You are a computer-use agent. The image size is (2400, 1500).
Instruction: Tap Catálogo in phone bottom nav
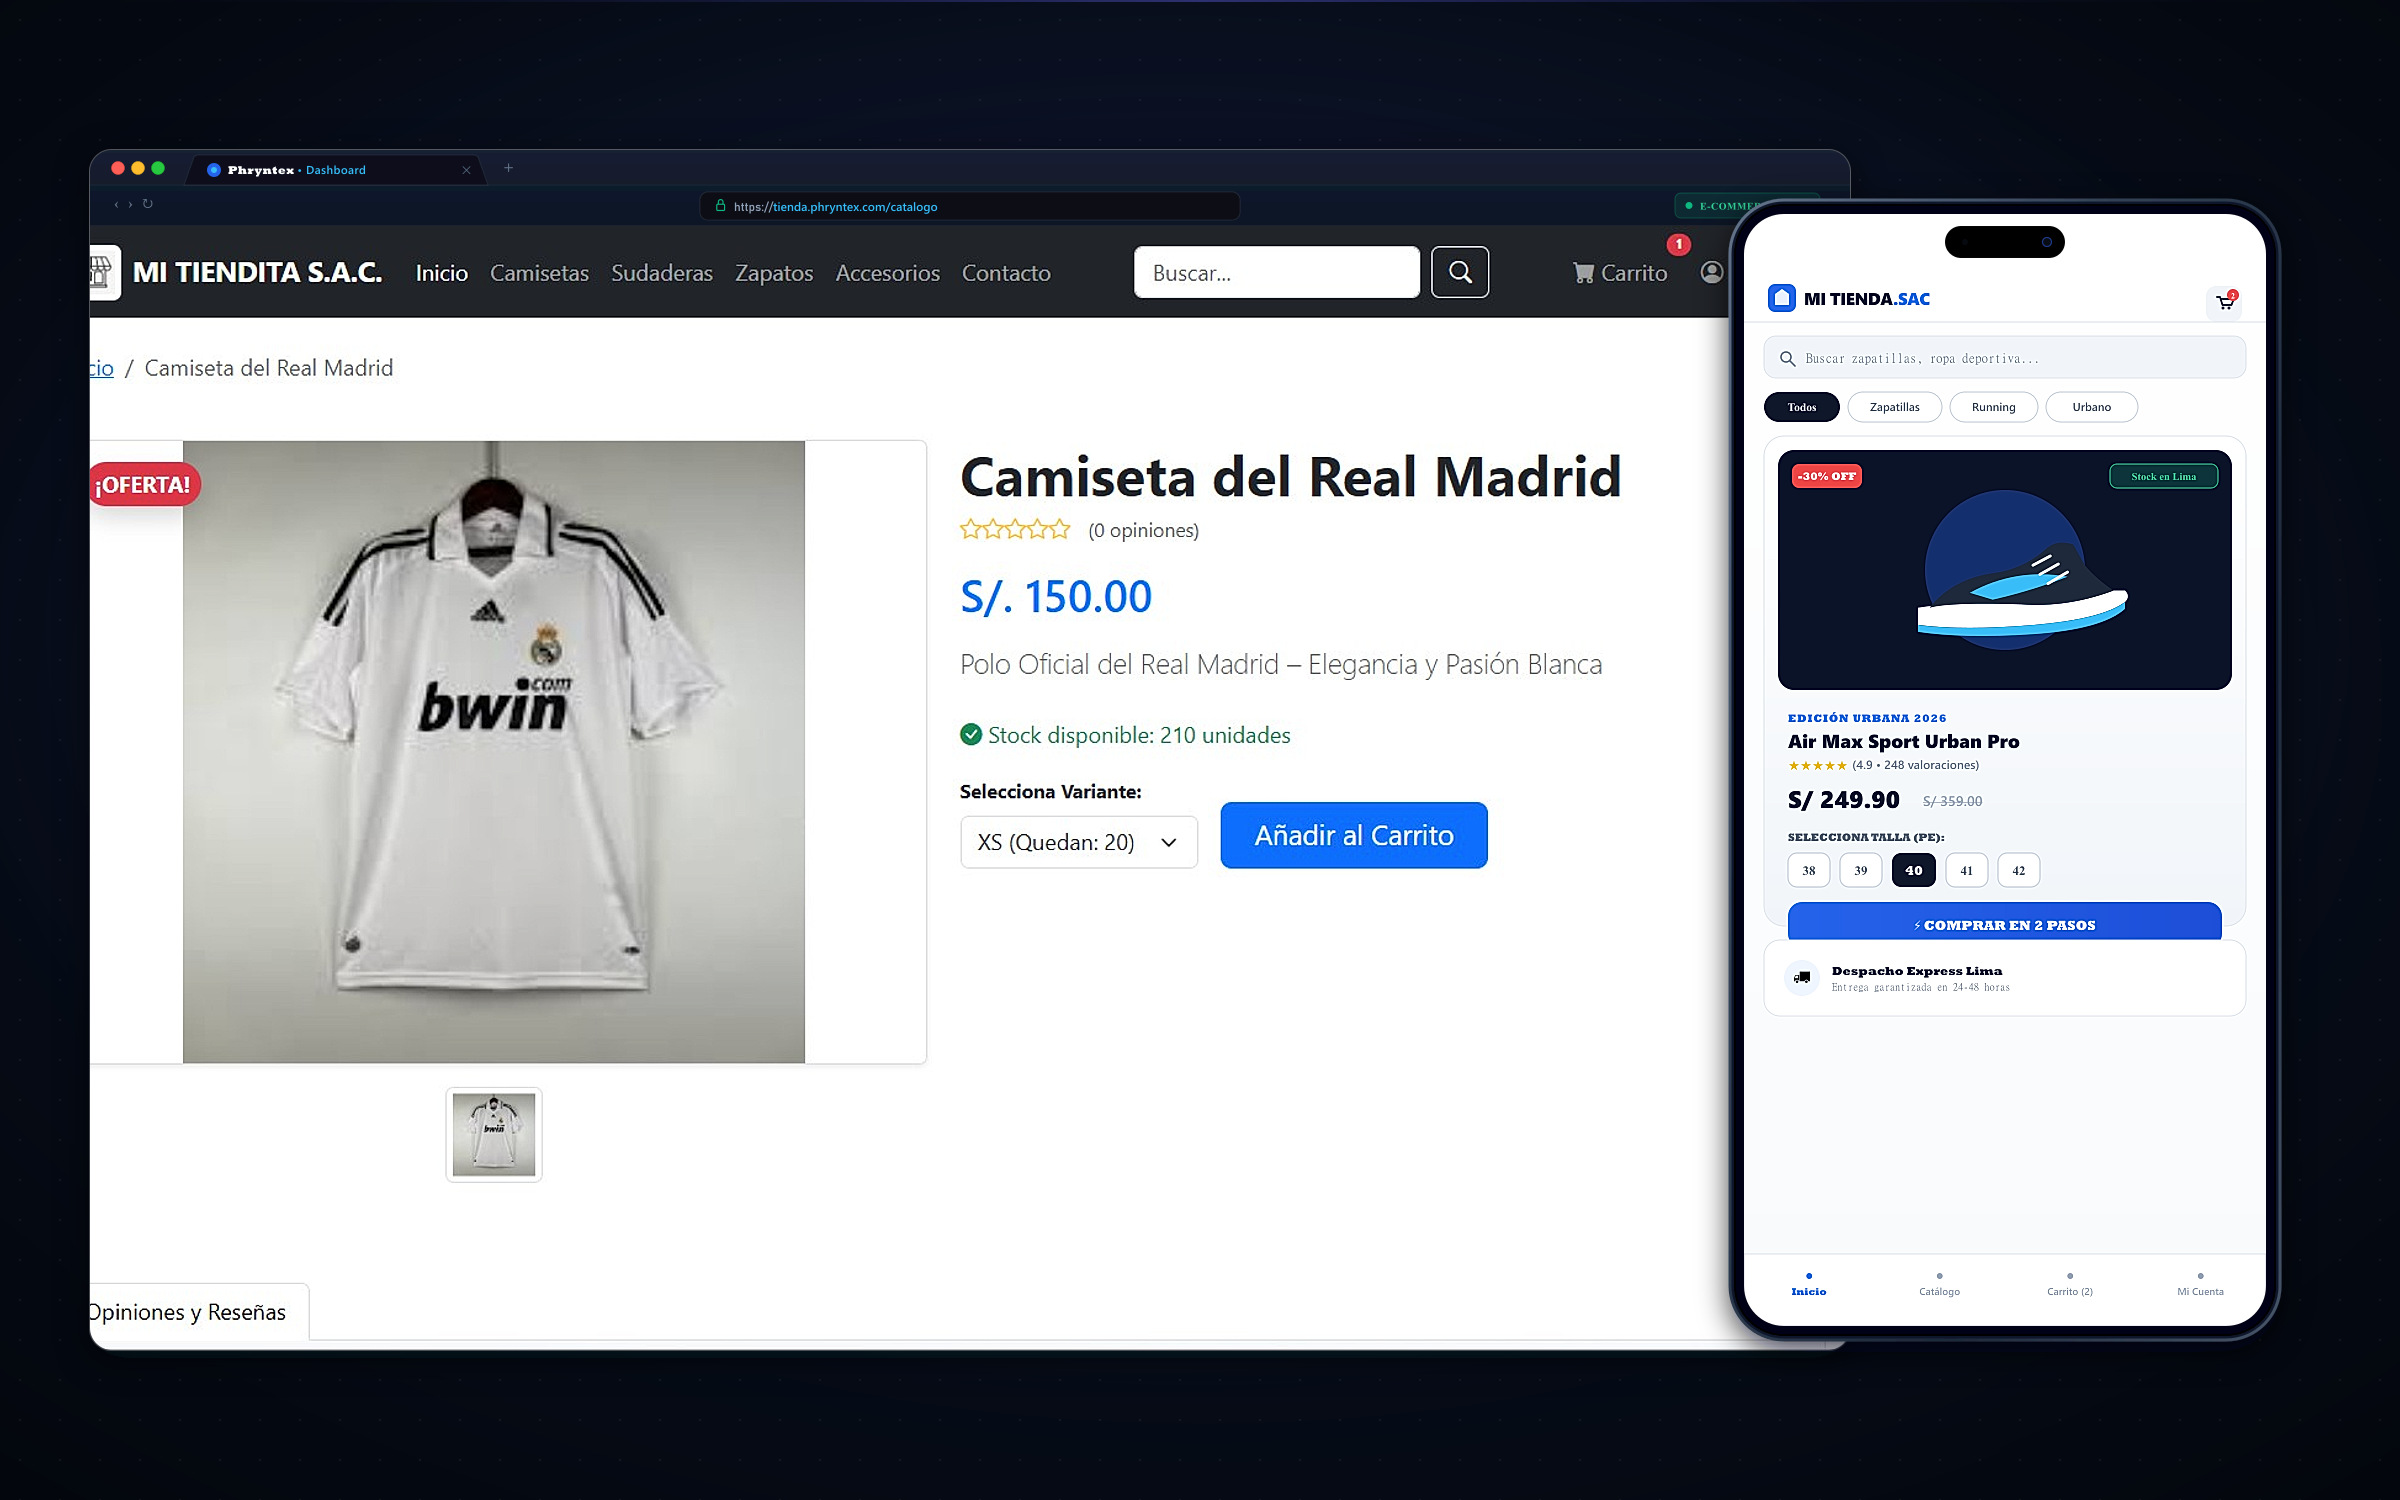(x=1939, y=1285)
